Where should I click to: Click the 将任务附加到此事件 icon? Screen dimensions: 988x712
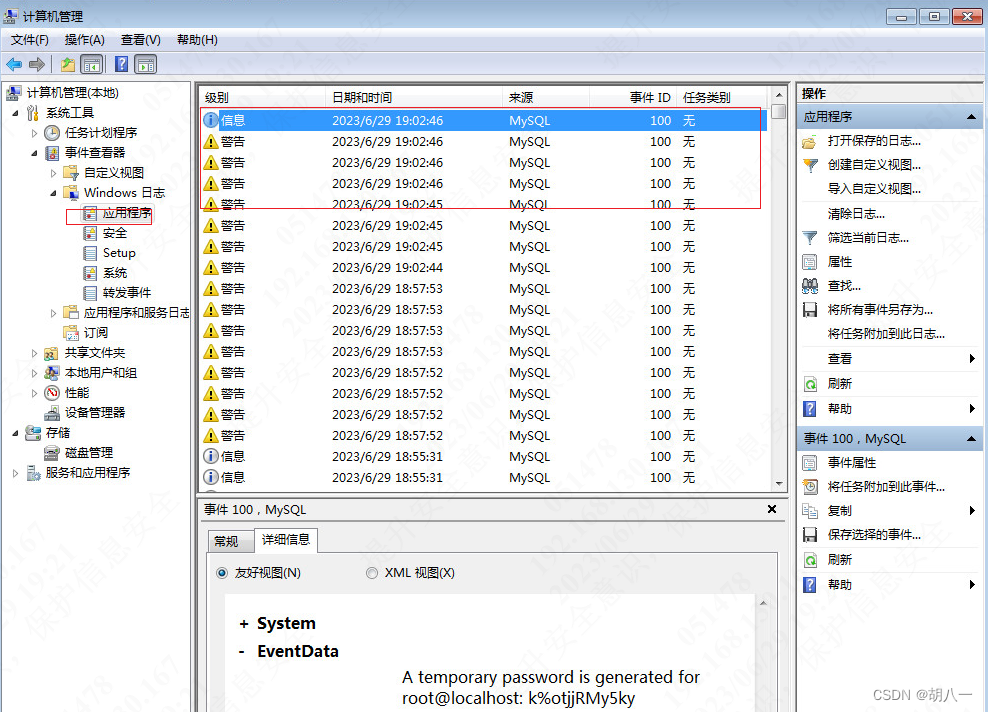click(x=810, y=487)
